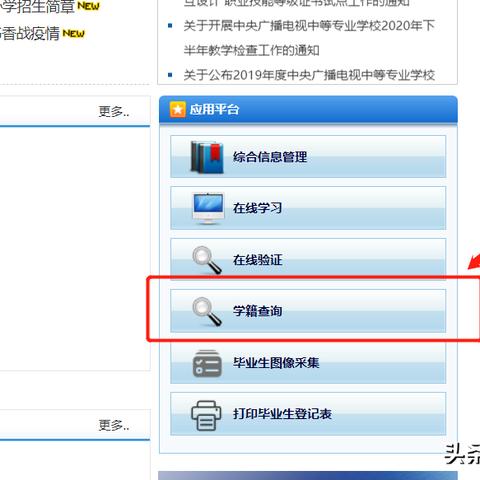480x480 pixels.
Task: Open notice 关于公布2019年度中央广播电视中等专业学校
Action: tap(309, 75)
